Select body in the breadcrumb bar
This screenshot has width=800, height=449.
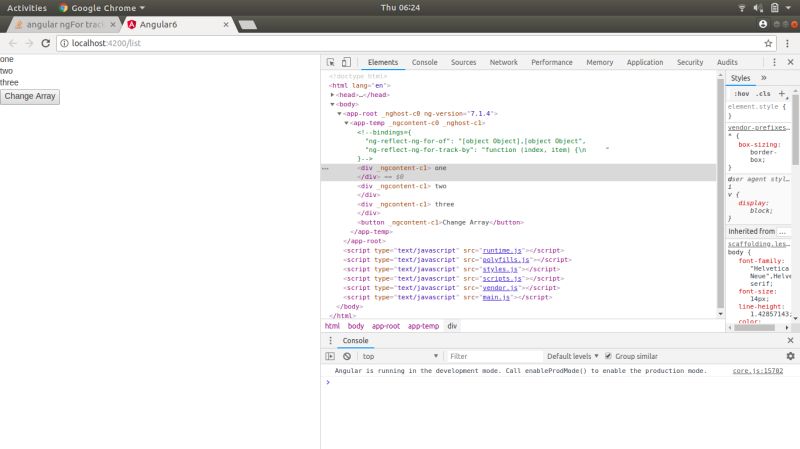coord(356,326)
